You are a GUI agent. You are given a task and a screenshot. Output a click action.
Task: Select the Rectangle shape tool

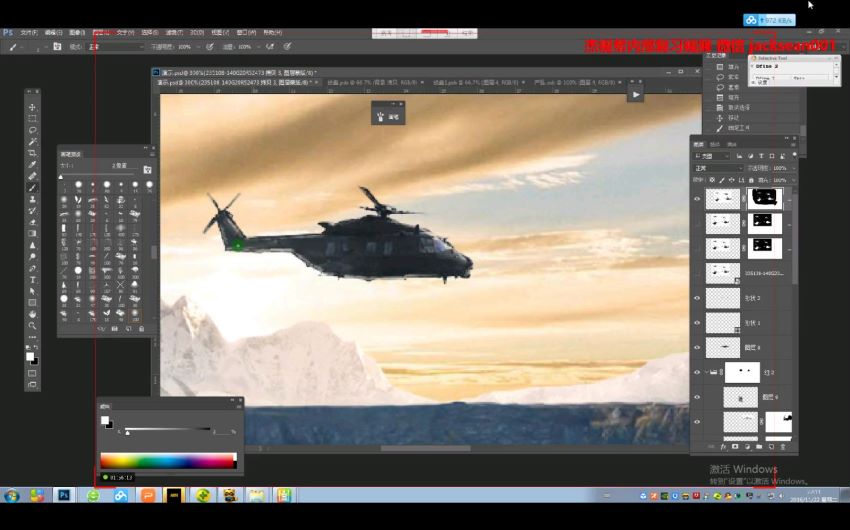(33, 302)
